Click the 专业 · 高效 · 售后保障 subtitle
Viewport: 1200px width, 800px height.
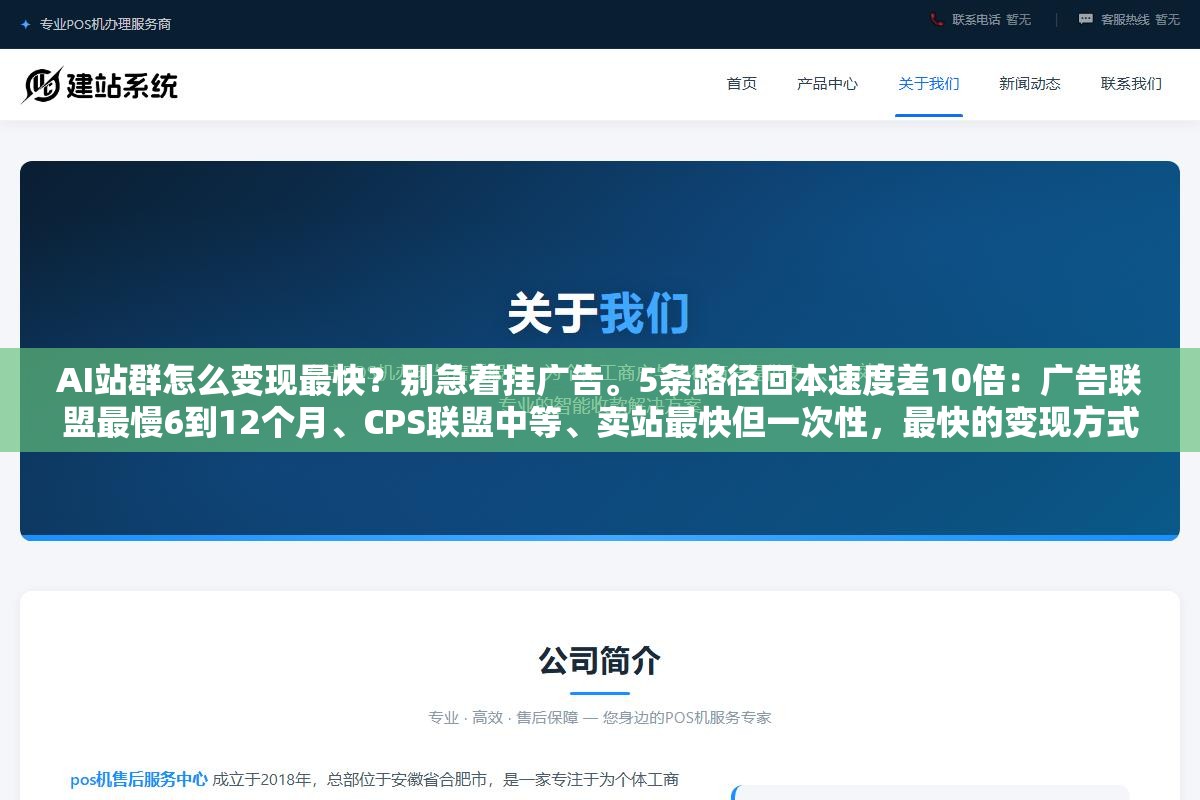(600, 717)
